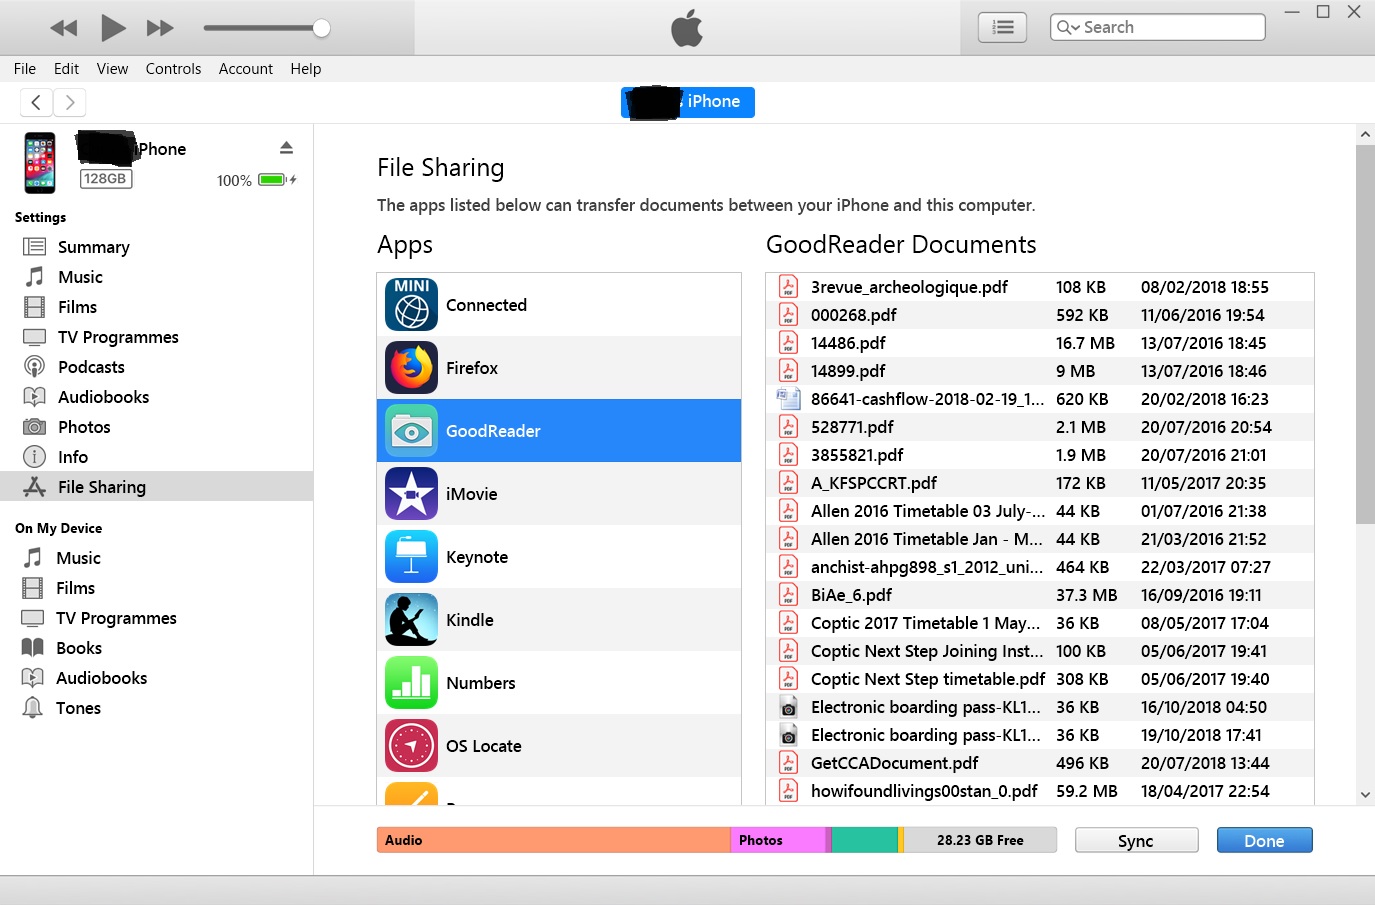This screenshot has width=1375, height=905.
Task: Select howifoundlivings00stan_0.pdf document
Action: 1040,791
